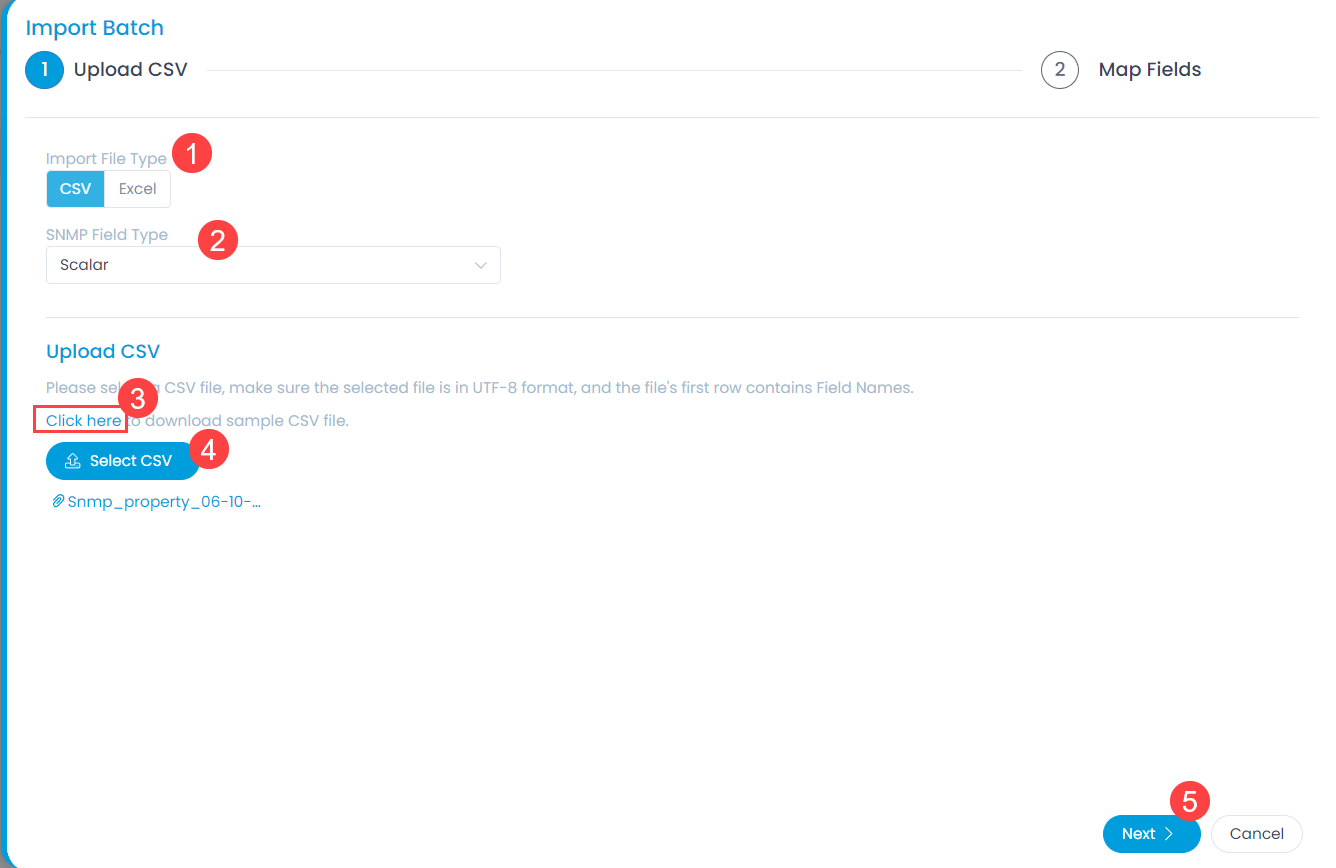Click here to download sample CSV file
Viewport: 1336px width, 868px height.
(80, 420)
